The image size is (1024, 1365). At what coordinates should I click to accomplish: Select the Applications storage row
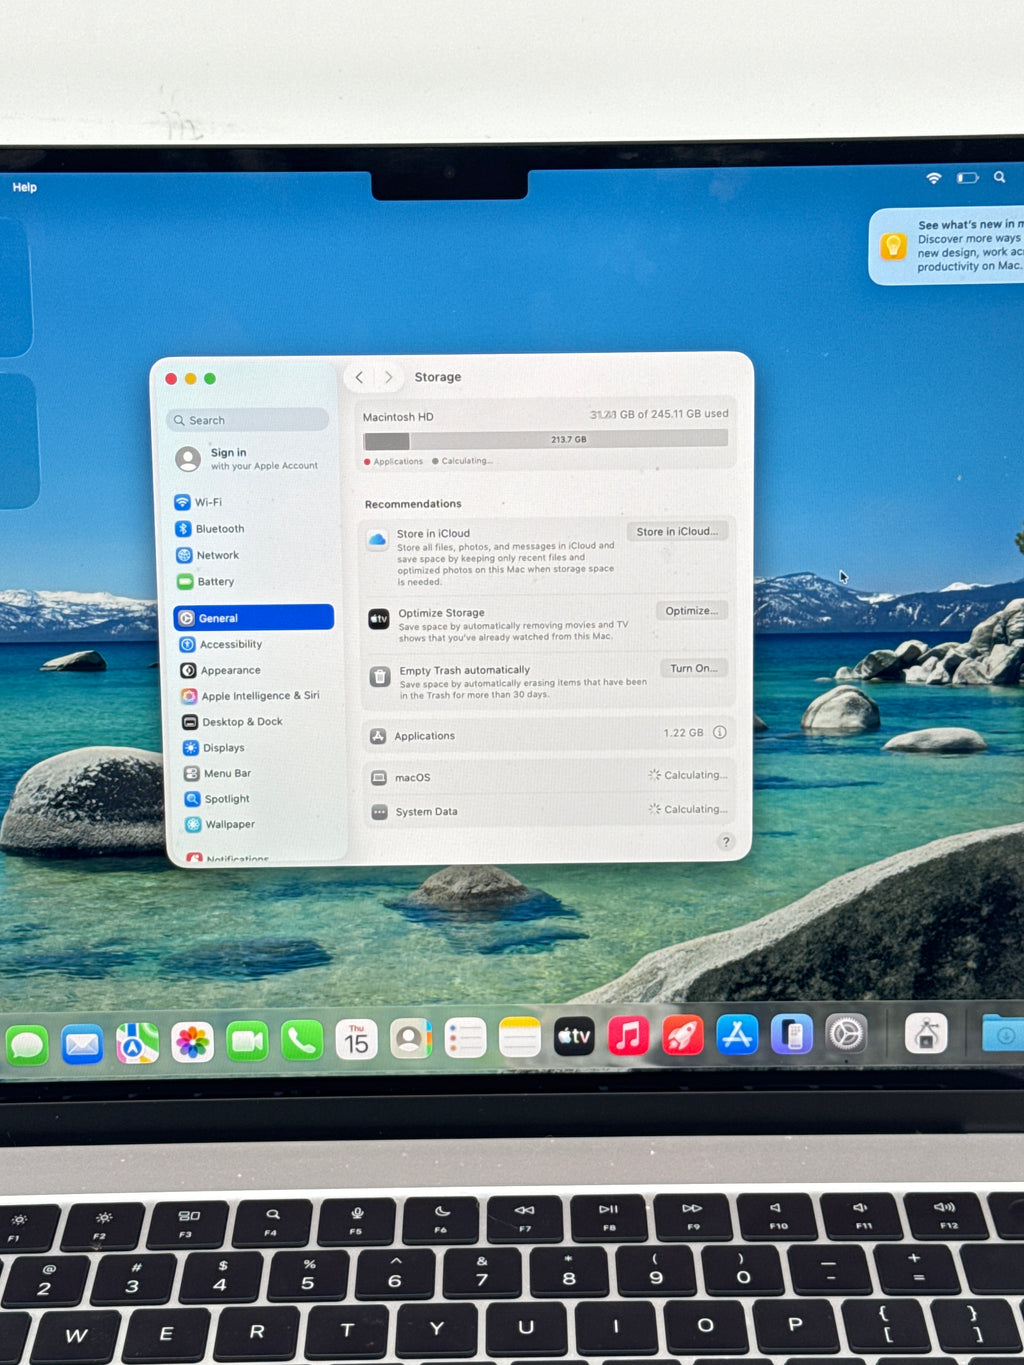point(548,735)
